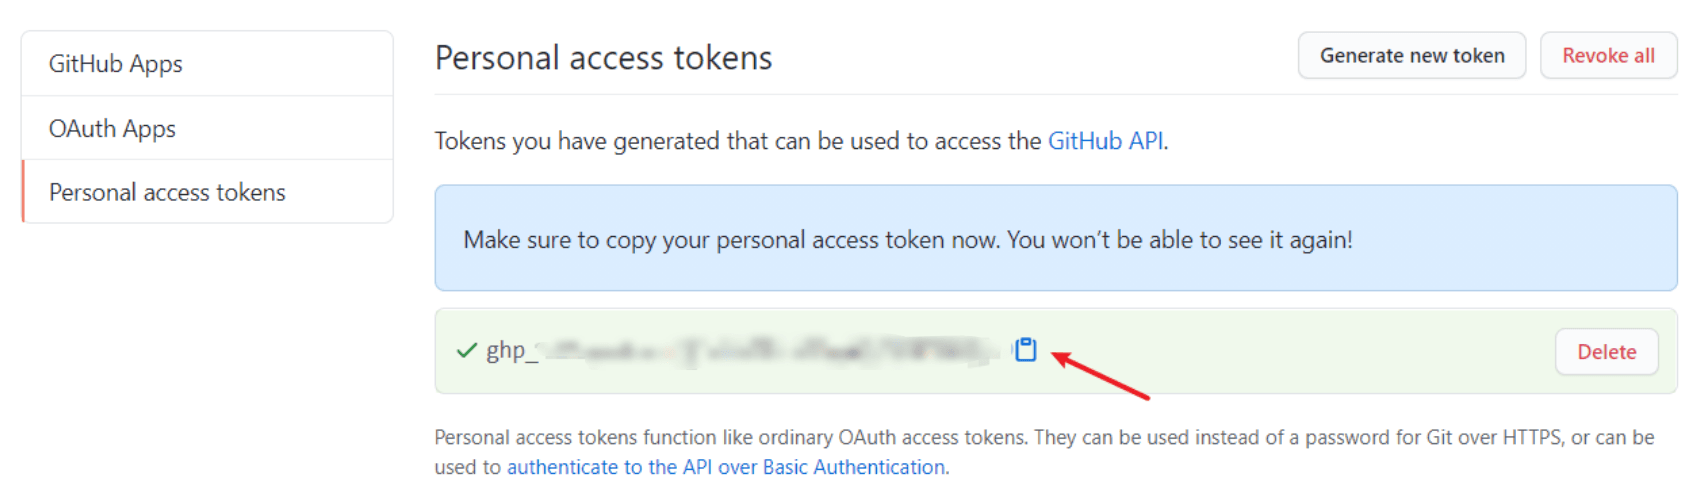The width and height of the screenshot is (1703, 494).
Task: Click the "Tokens you have generated" description
Action: (801, 141)
